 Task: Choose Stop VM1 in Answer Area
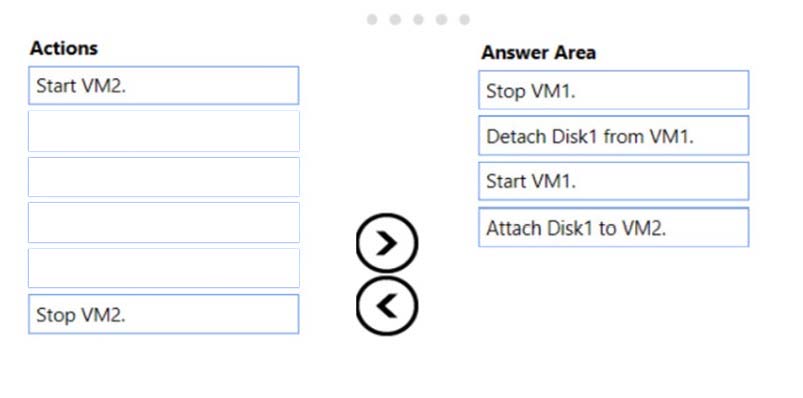tap(614, 90)
